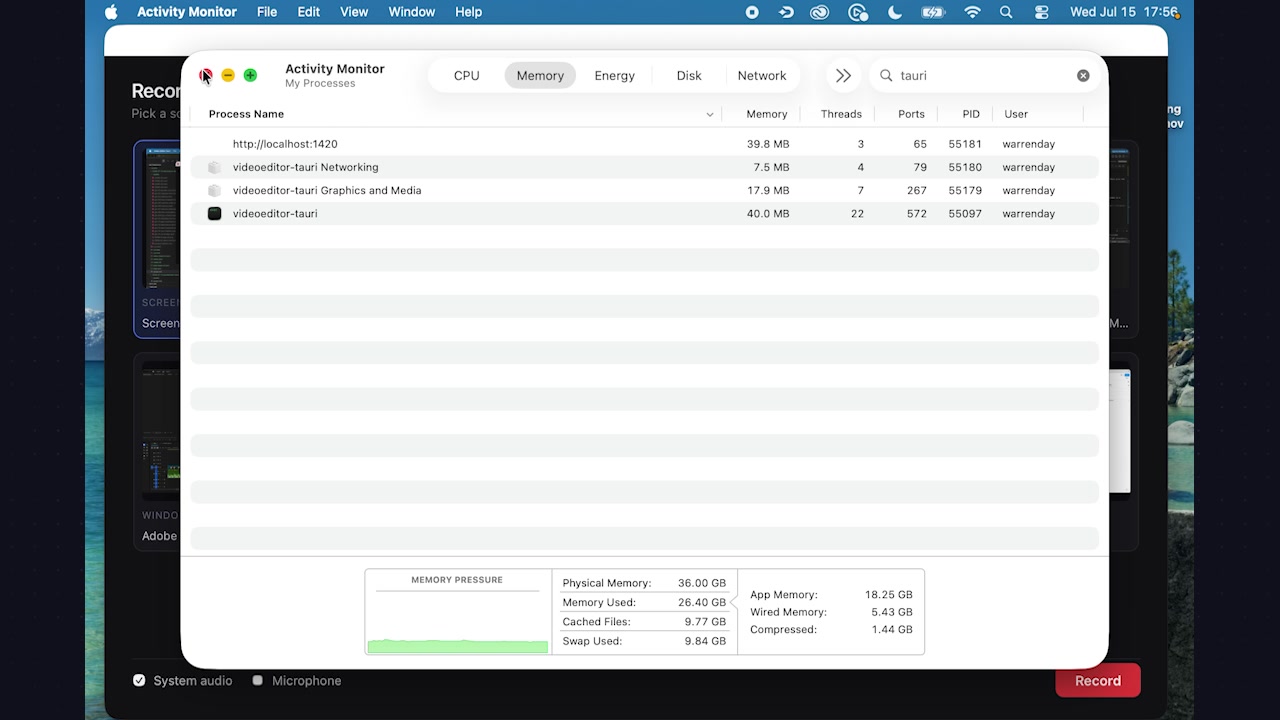Open the Window menu
The height and width of the screenshot is (720, 1280).
tap(412, 12)
